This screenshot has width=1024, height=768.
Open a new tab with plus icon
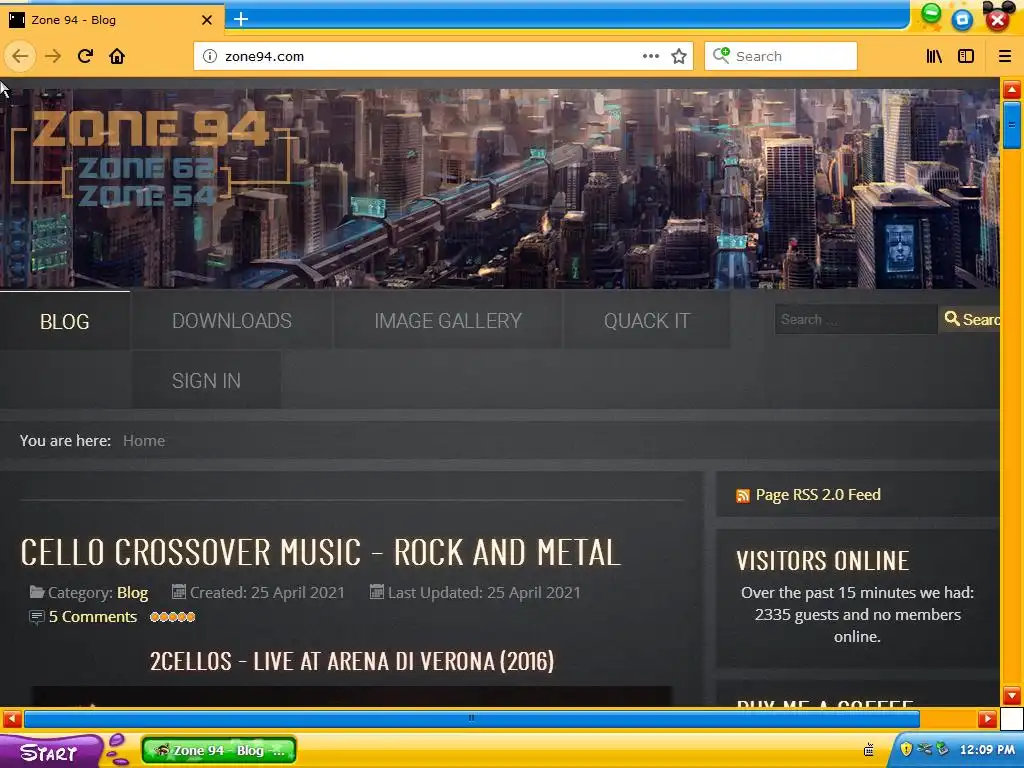coord(241,19)
